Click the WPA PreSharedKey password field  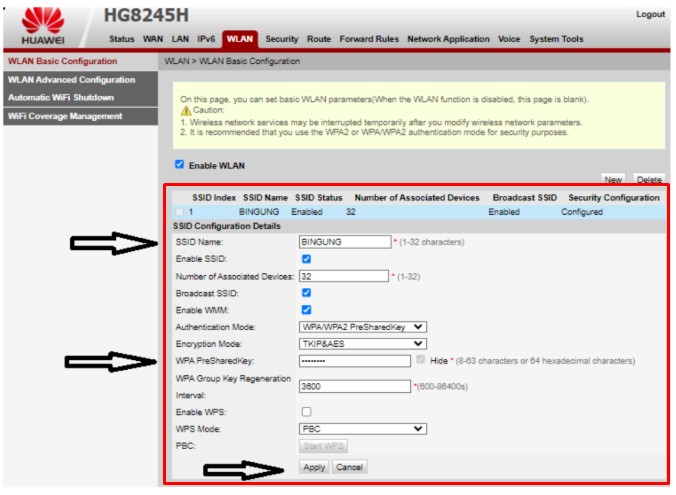(x=355, y=360)
